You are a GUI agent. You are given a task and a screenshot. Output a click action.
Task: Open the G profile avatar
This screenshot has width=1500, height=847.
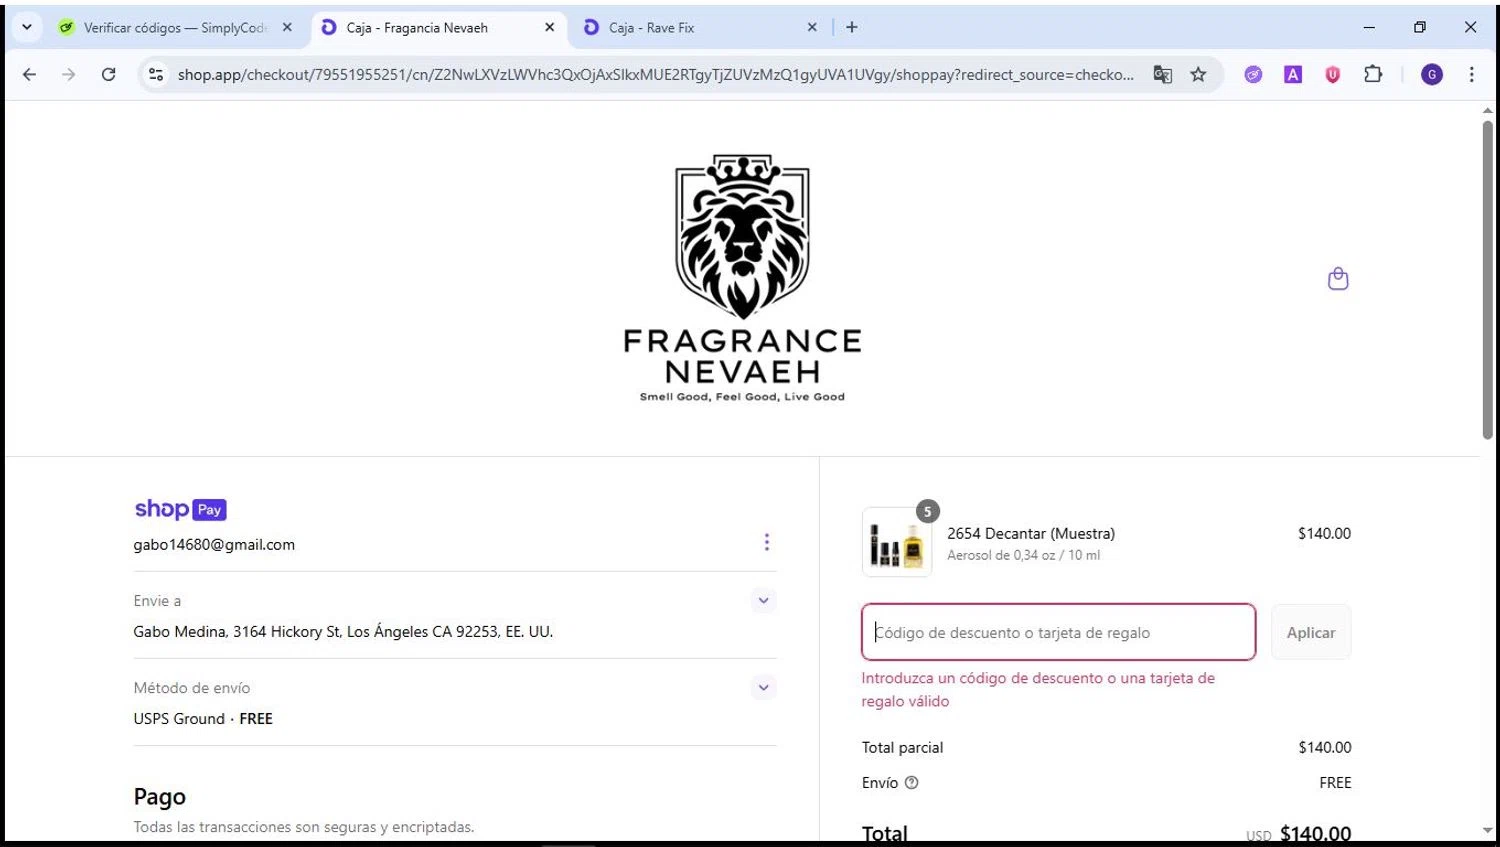click(x=1432, y=74)
